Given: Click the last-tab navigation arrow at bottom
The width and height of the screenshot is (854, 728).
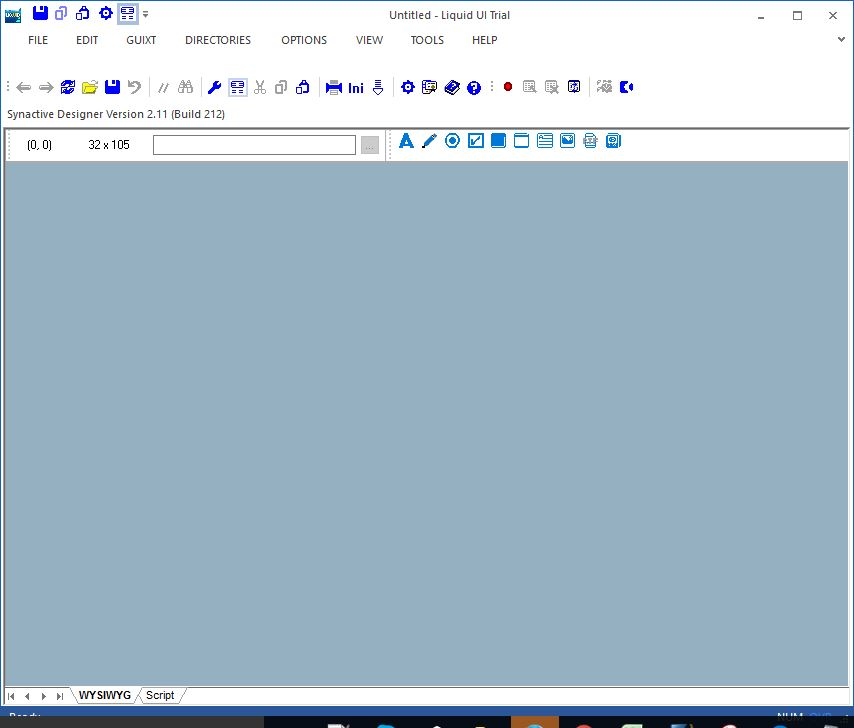Looking at the screenshot, I should pos(60,695).
